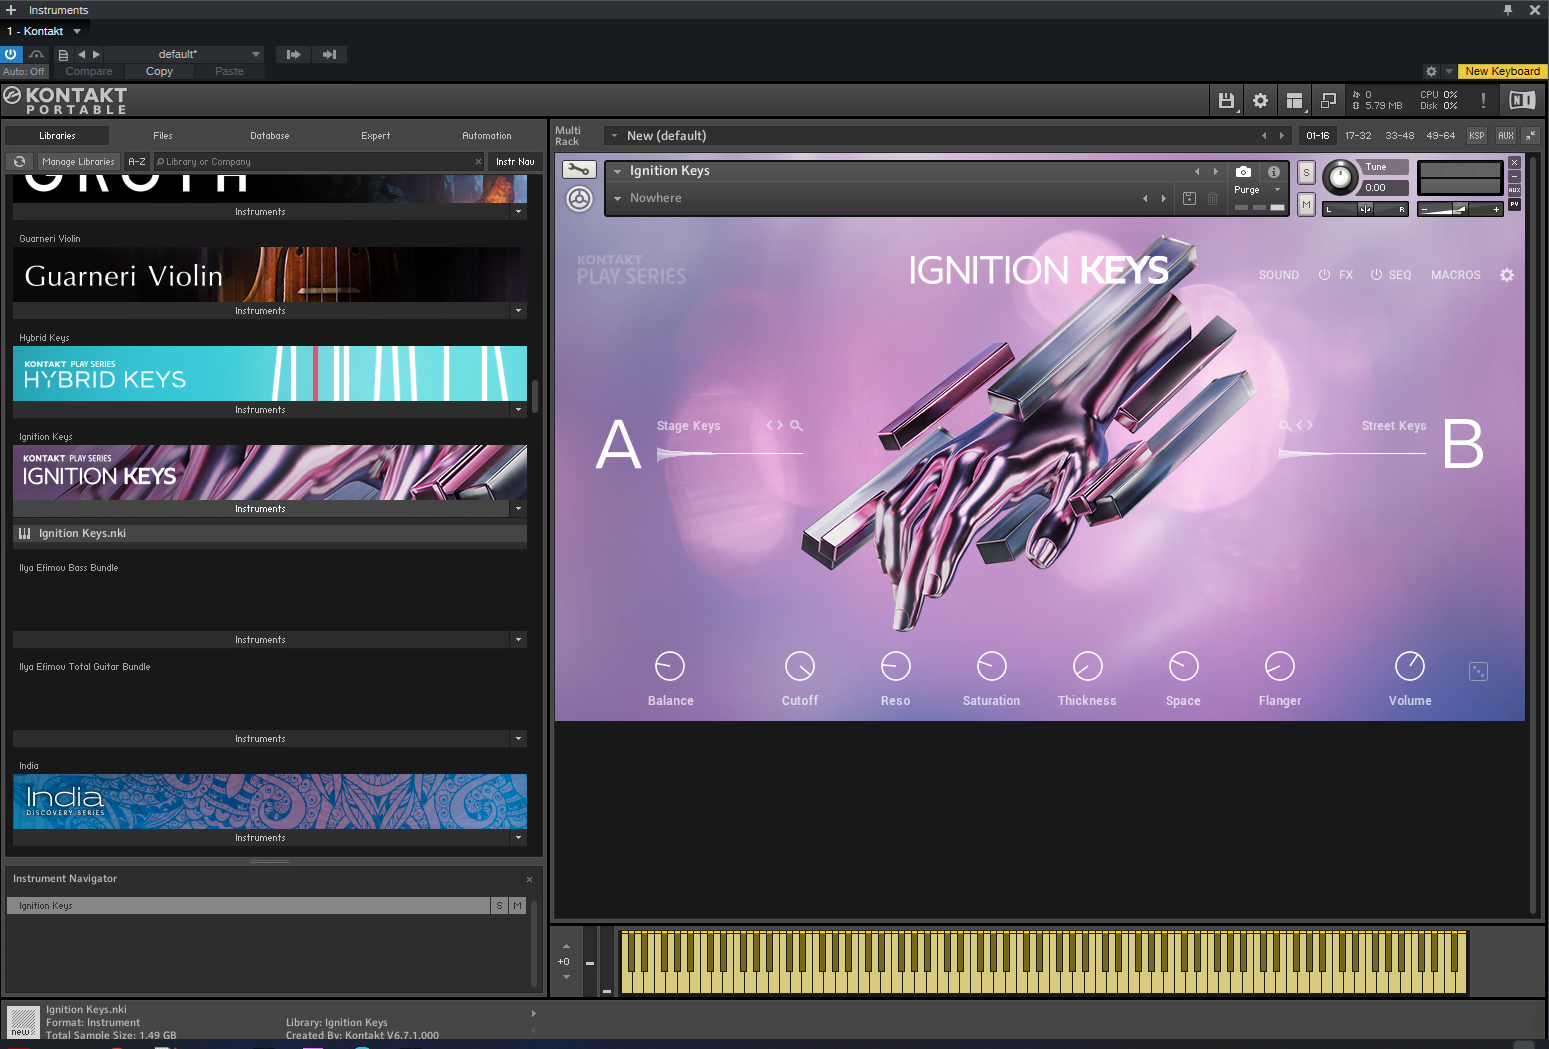
Task: Open the Nowhere snapshot dropdown
Action: 617,199
